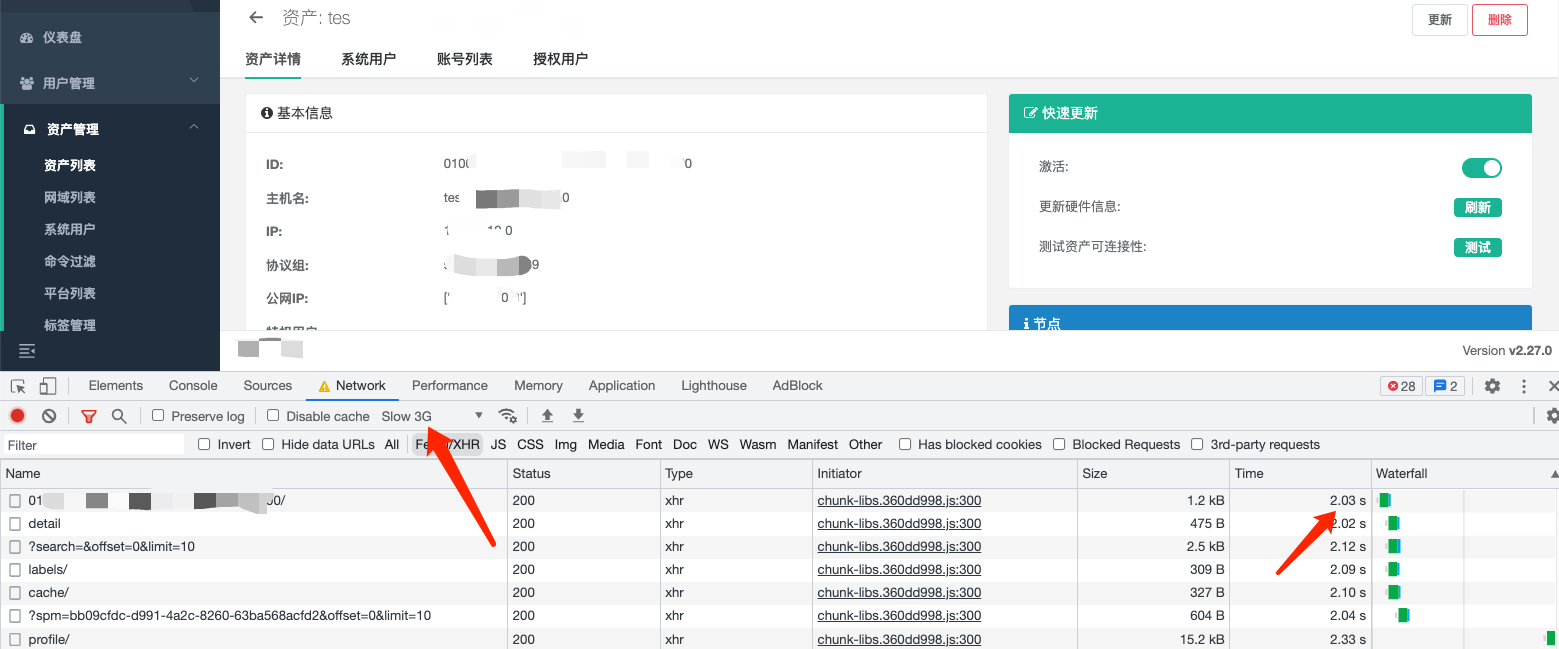Enable the Preserve log checkbox

click(158, 415)
